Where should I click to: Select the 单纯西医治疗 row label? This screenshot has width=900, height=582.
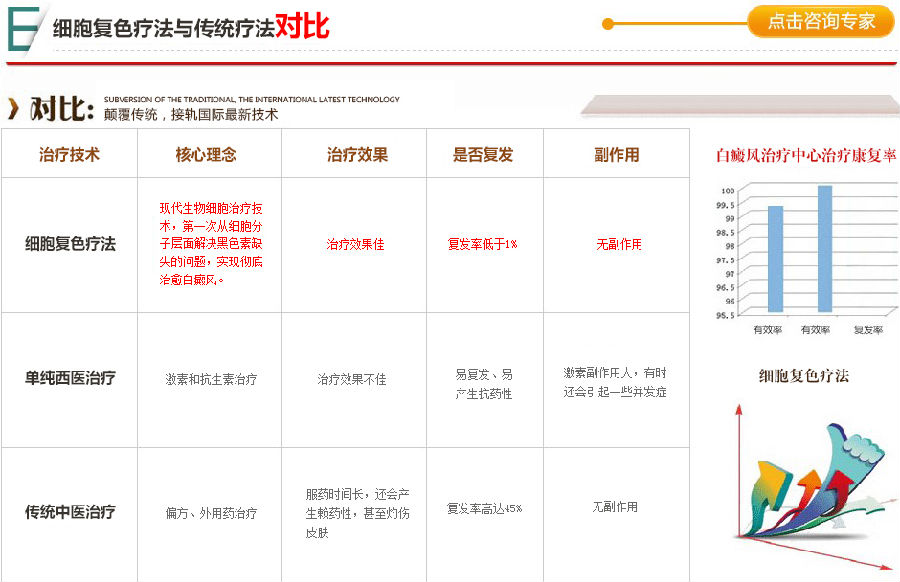[x=70, y=378]
